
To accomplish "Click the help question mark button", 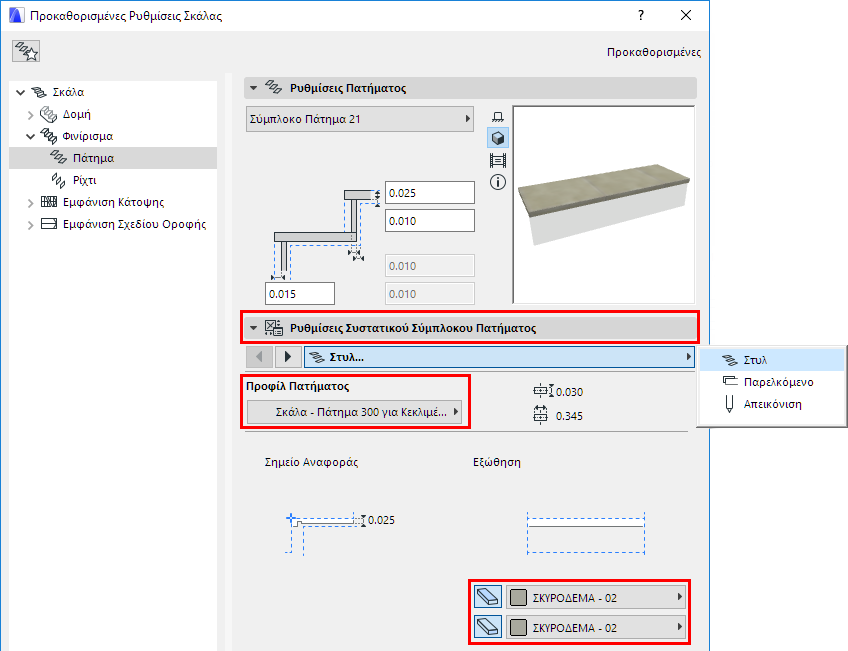I will (641, 15).
